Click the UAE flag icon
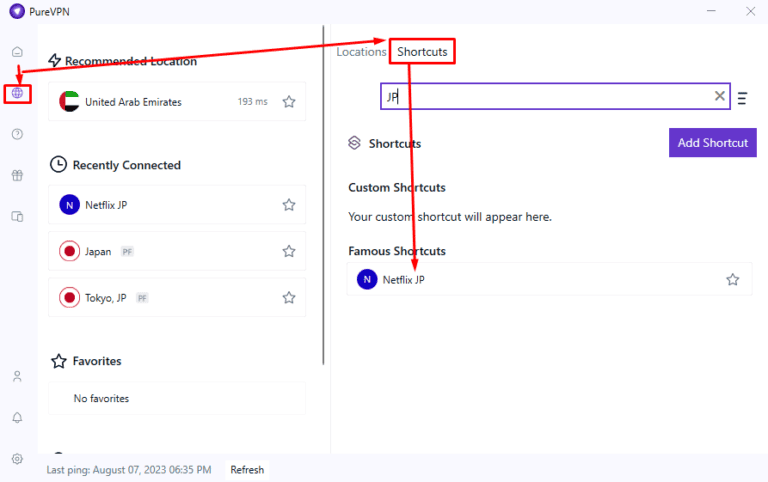The width and height of the screenshot is (768, 482). point(70,102)
